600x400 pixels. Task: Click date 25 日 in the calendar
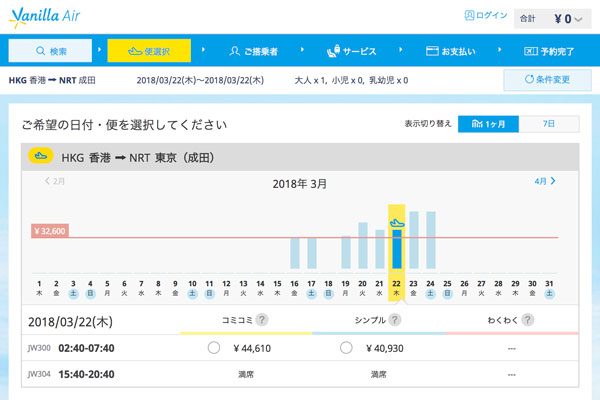(447, 288)
